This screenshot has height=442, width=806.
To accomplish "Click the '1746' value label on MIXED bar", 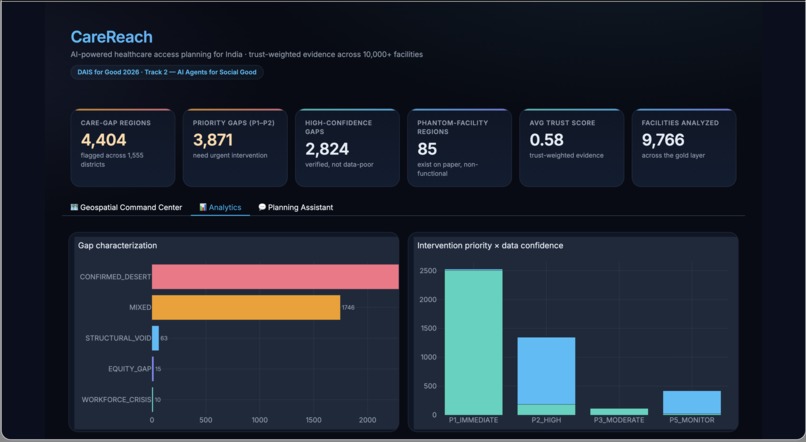I will tap(348, 307).
